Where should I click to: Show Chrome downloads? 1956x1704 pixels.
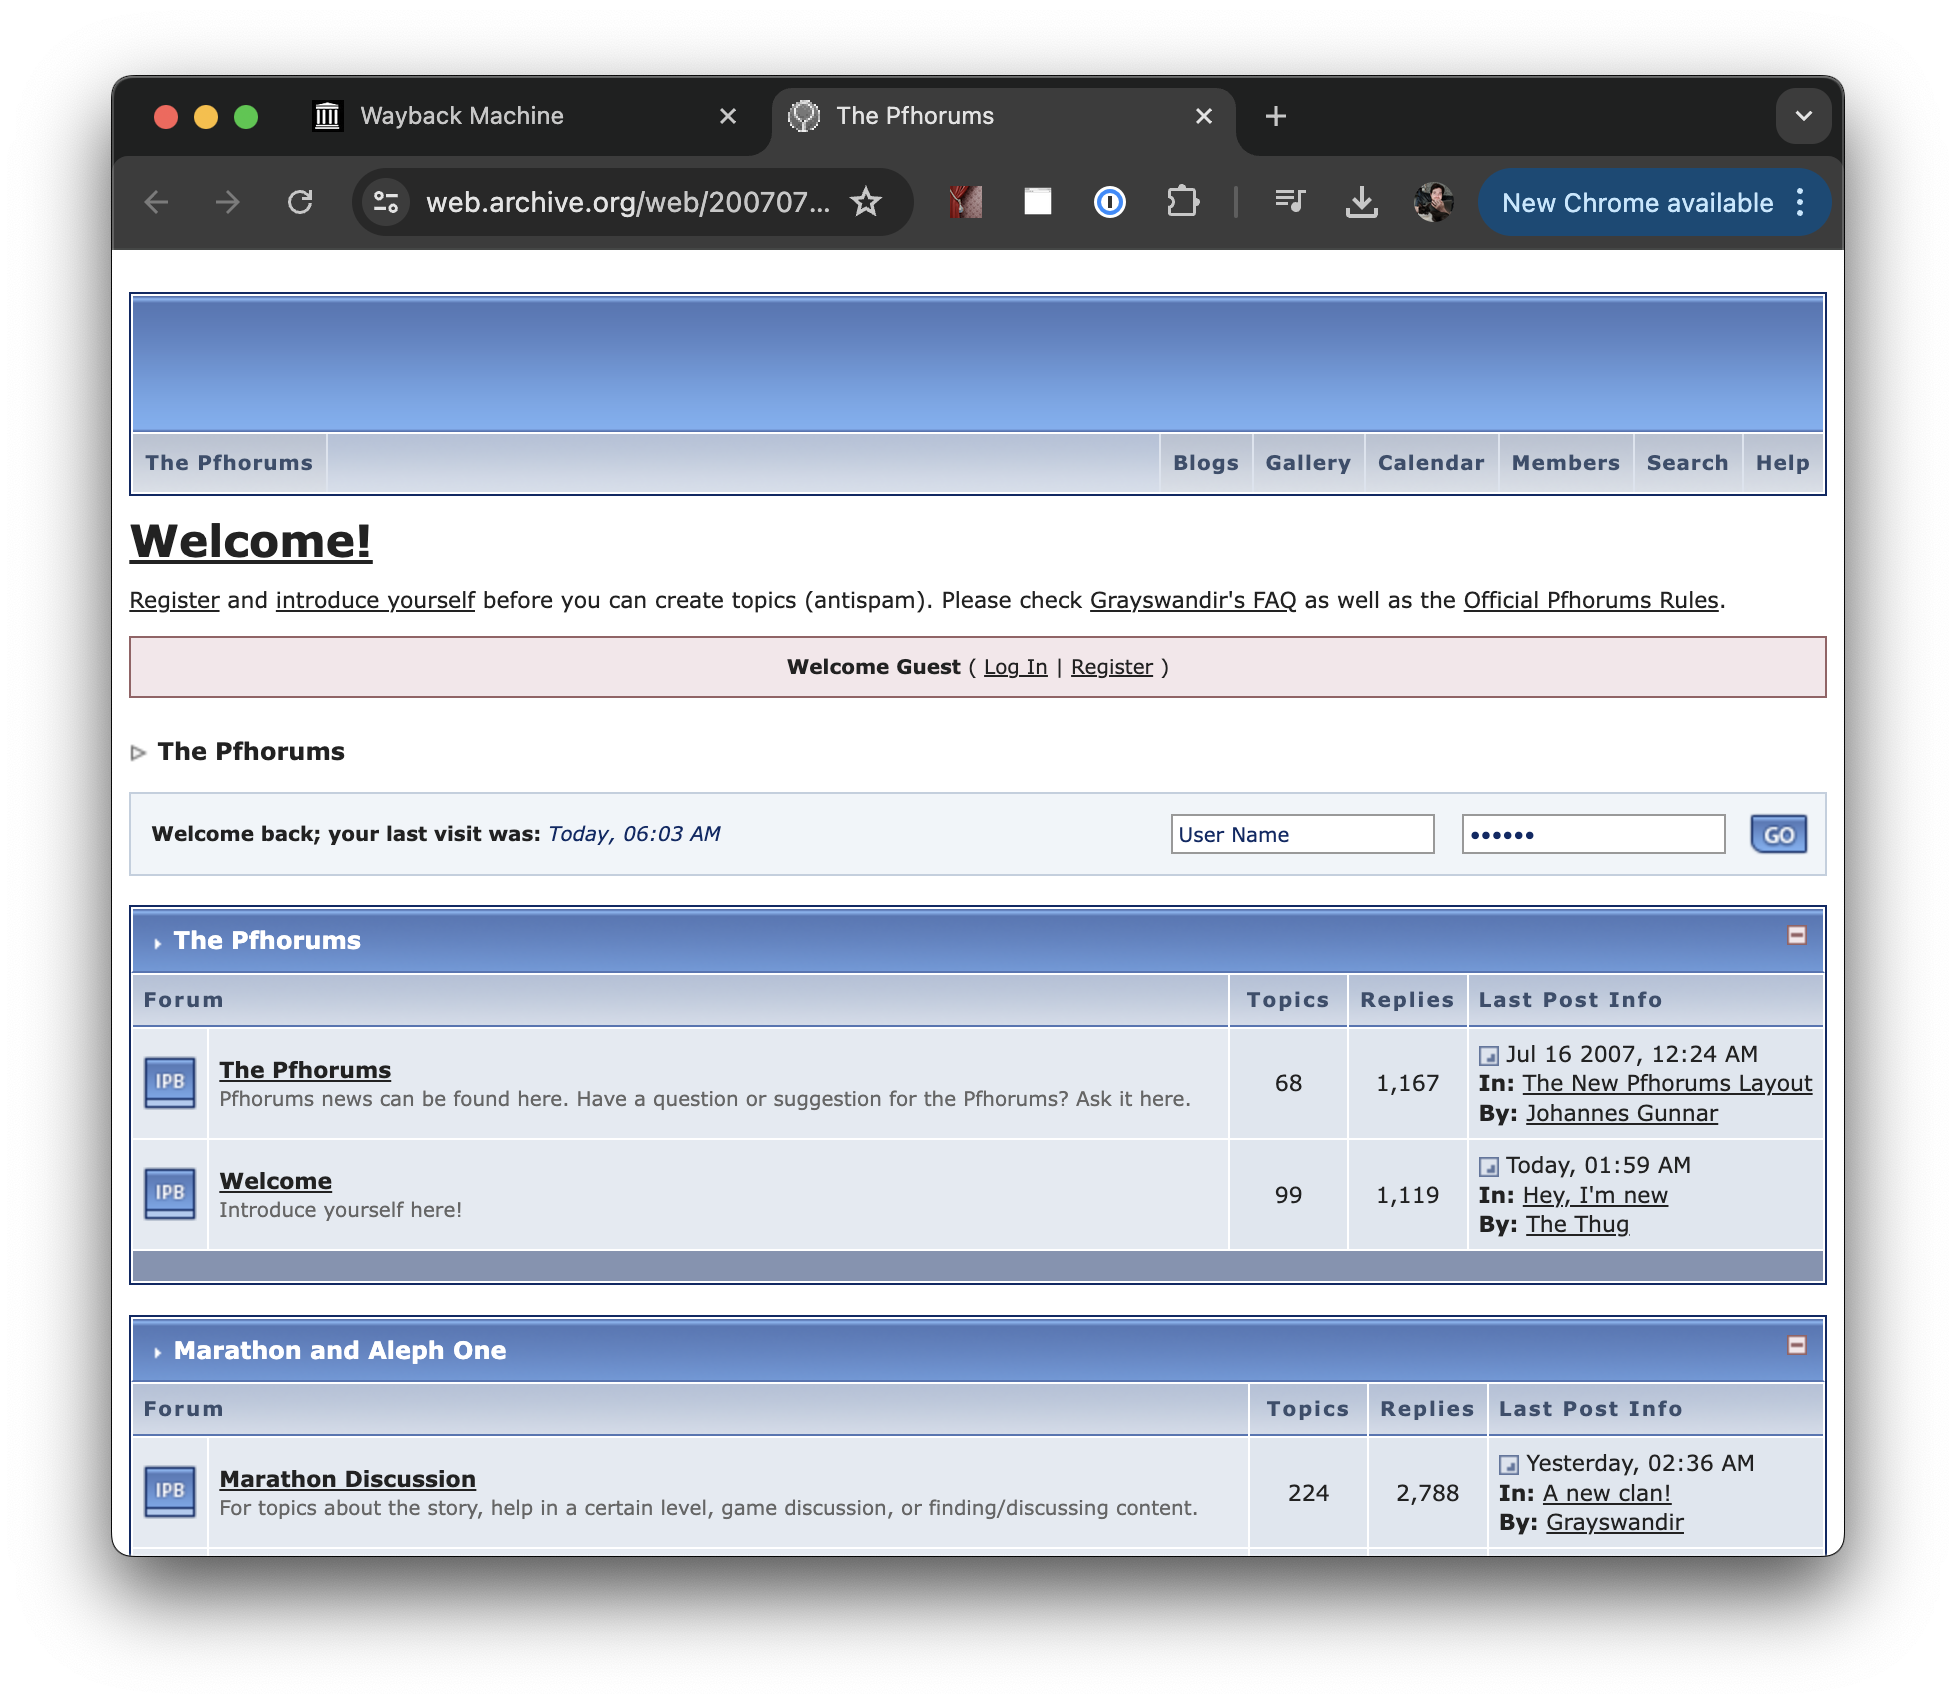pos(1361,203)
